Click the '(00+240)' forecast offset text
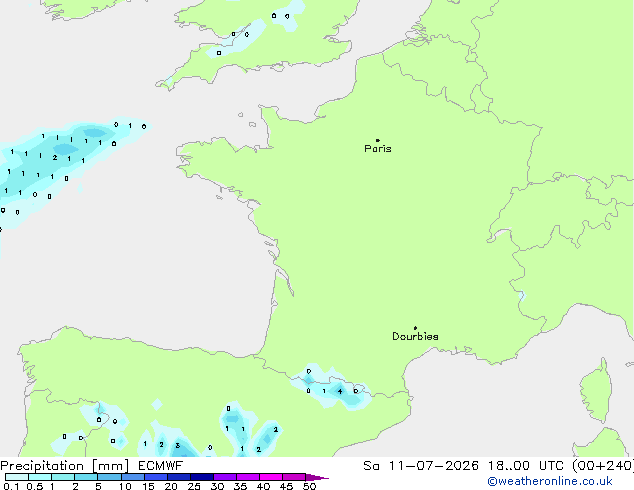634x490 pixels. (603, 466)
